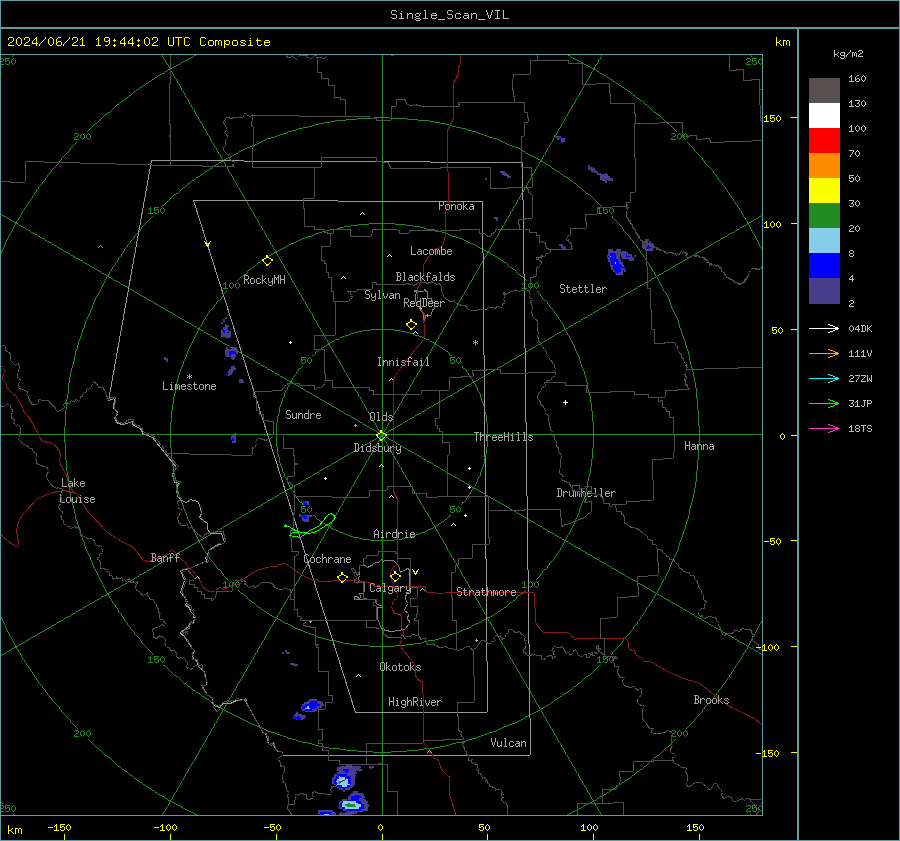The image size is (900, 841).
Task: Click the Sundre label
Action: [x=303, y=415]
